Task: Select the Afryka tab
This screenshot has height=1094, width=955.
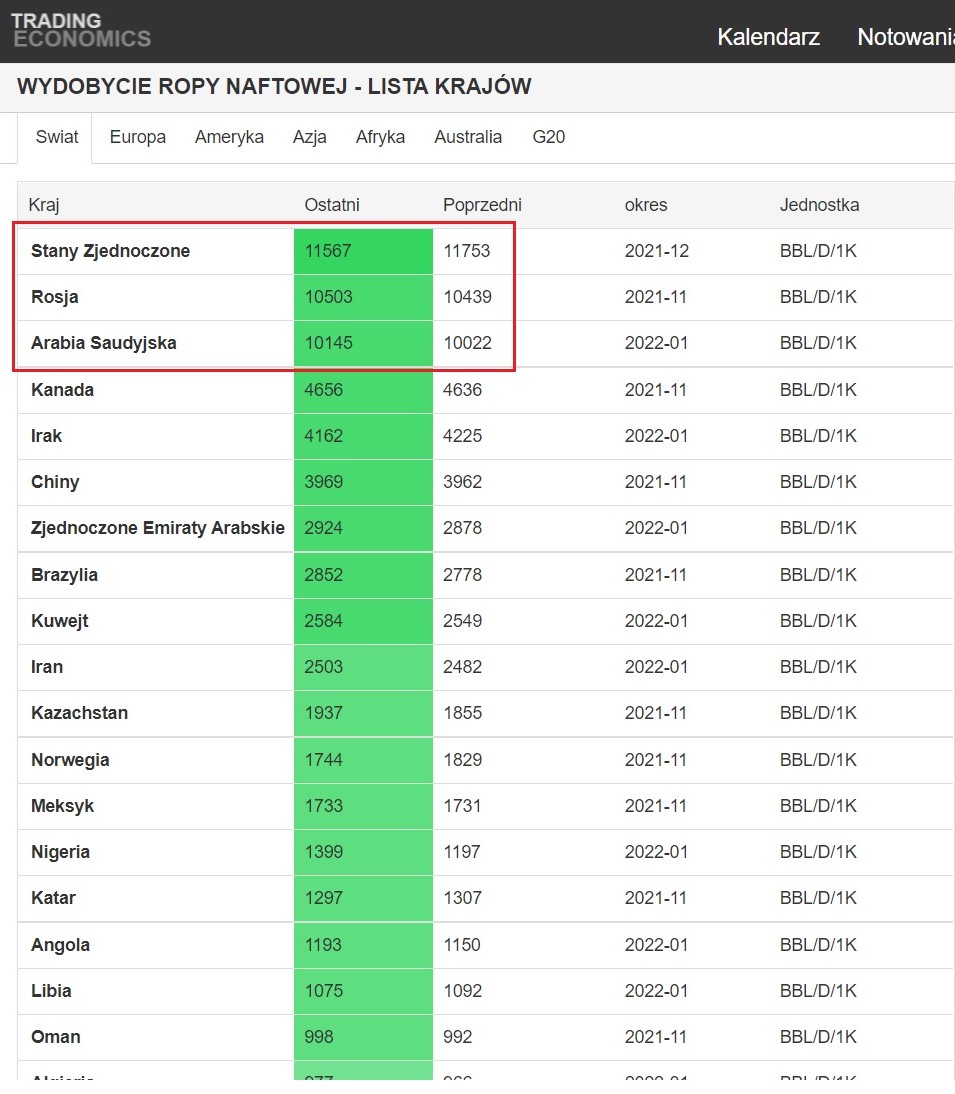Action: tap(380, 137)
